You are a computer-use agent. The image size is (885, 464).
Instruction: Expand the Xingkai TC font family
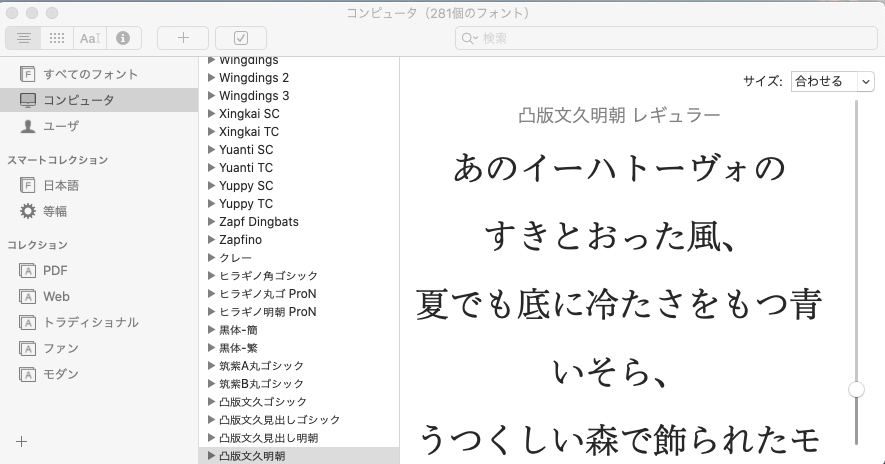pyautogui.click(x=212, y=132)
